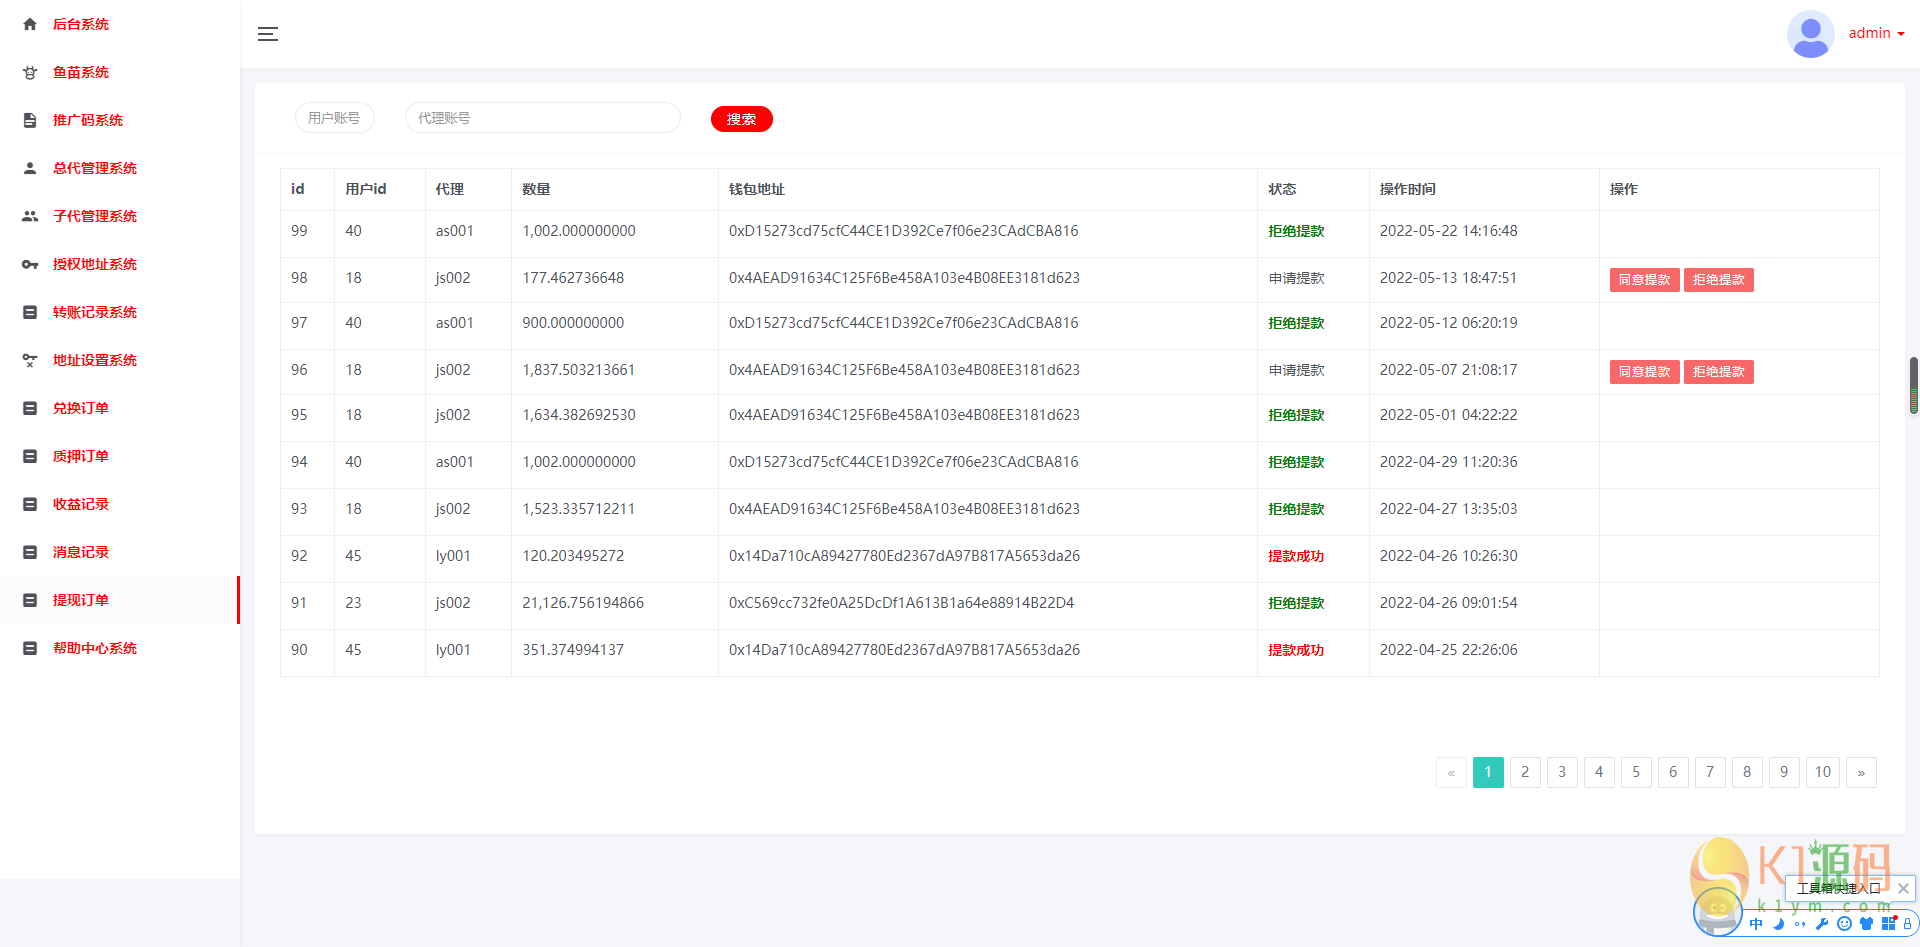
Task: Open 转账记录系统 in the sidebar
Action: tap(95, 312)
